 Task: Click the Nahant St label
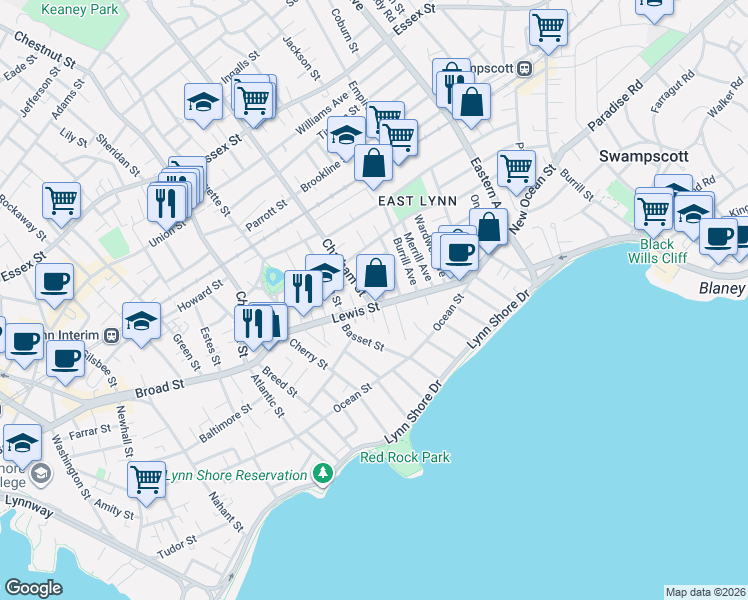coord(226,512)
